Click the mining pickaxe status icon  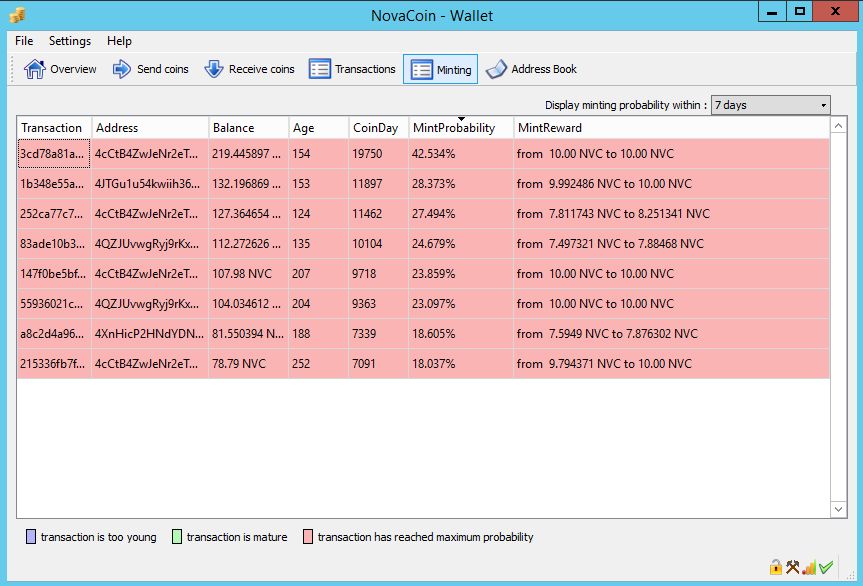pyautogui.click(x=793, y=567)
